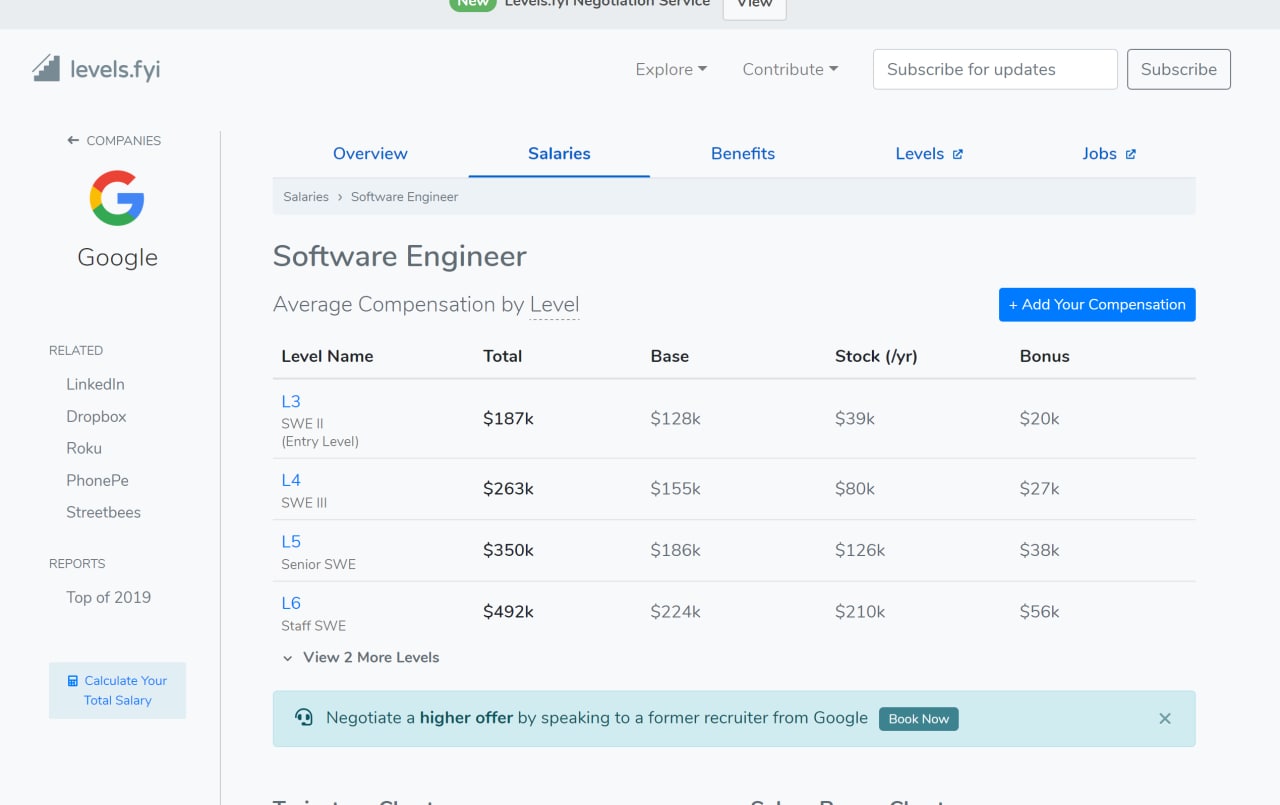Click the levels.fyi staircase logo icon
The height and width of the screenshot is (805, 1280).
[46, 68]
